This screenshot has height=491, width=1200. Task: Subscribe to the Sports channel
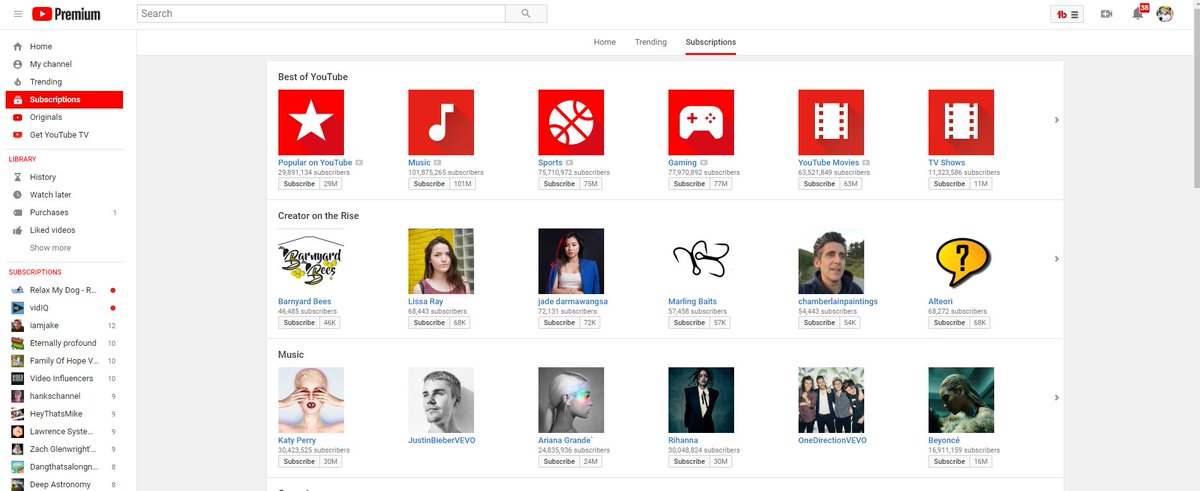(559, 184)
